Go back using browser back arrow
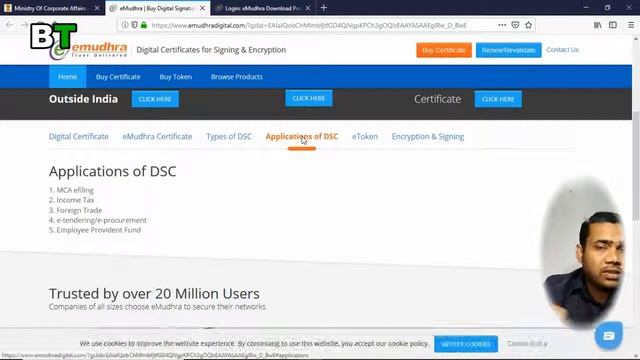Screen dimensions: 640x360 click(x=9, y=25)
